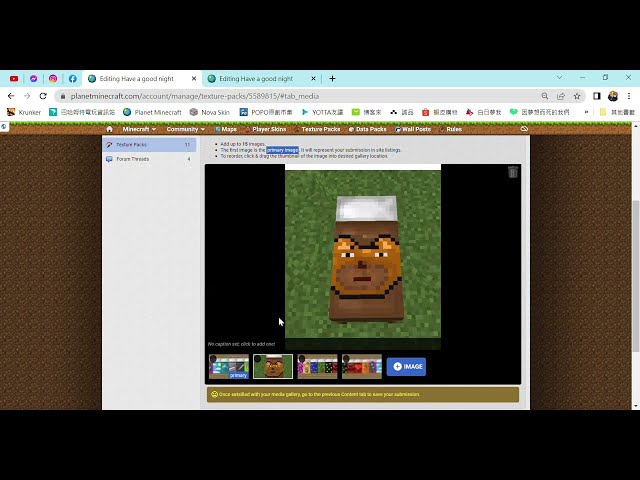
Task: Open the yellow bookmarks folder
Action: 617,112
